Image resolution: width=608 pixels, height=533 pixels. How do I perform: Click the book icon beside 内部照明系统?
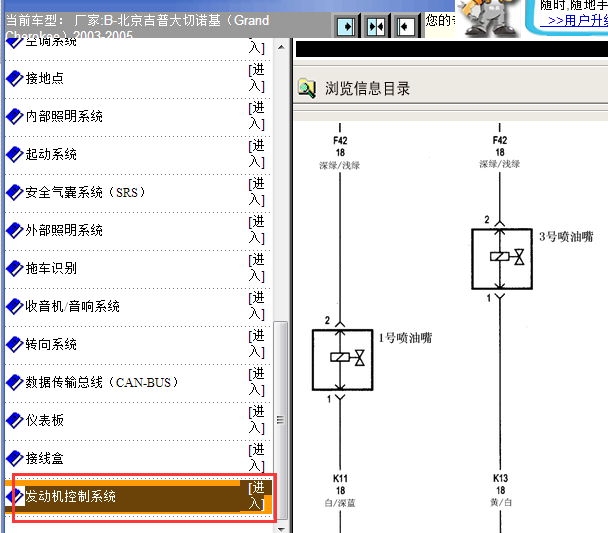[15, 116]
